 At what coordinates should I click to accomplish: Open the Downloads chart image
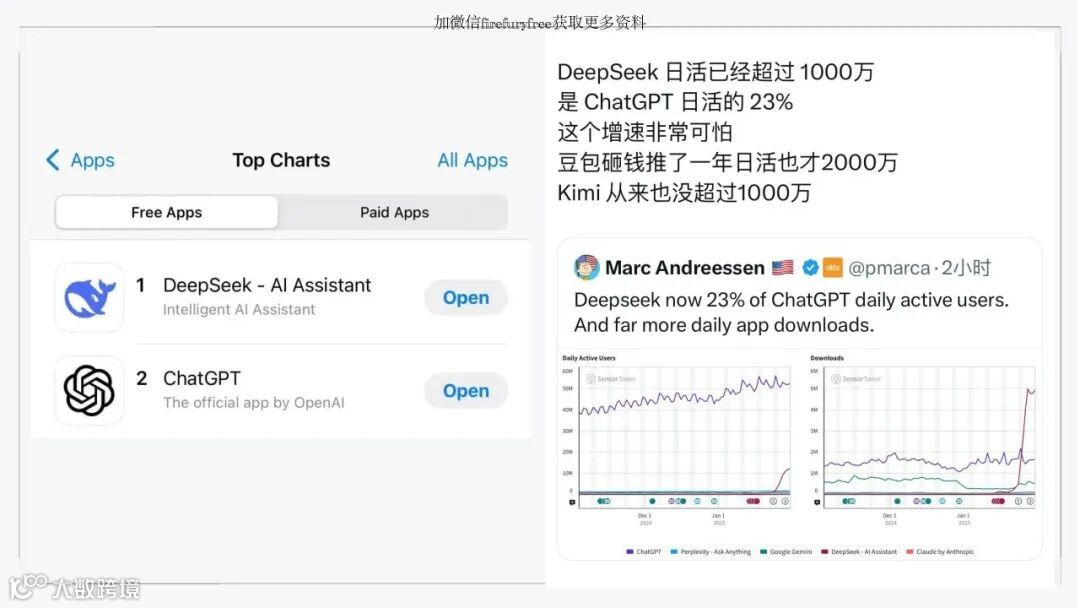tap(923, 441)
